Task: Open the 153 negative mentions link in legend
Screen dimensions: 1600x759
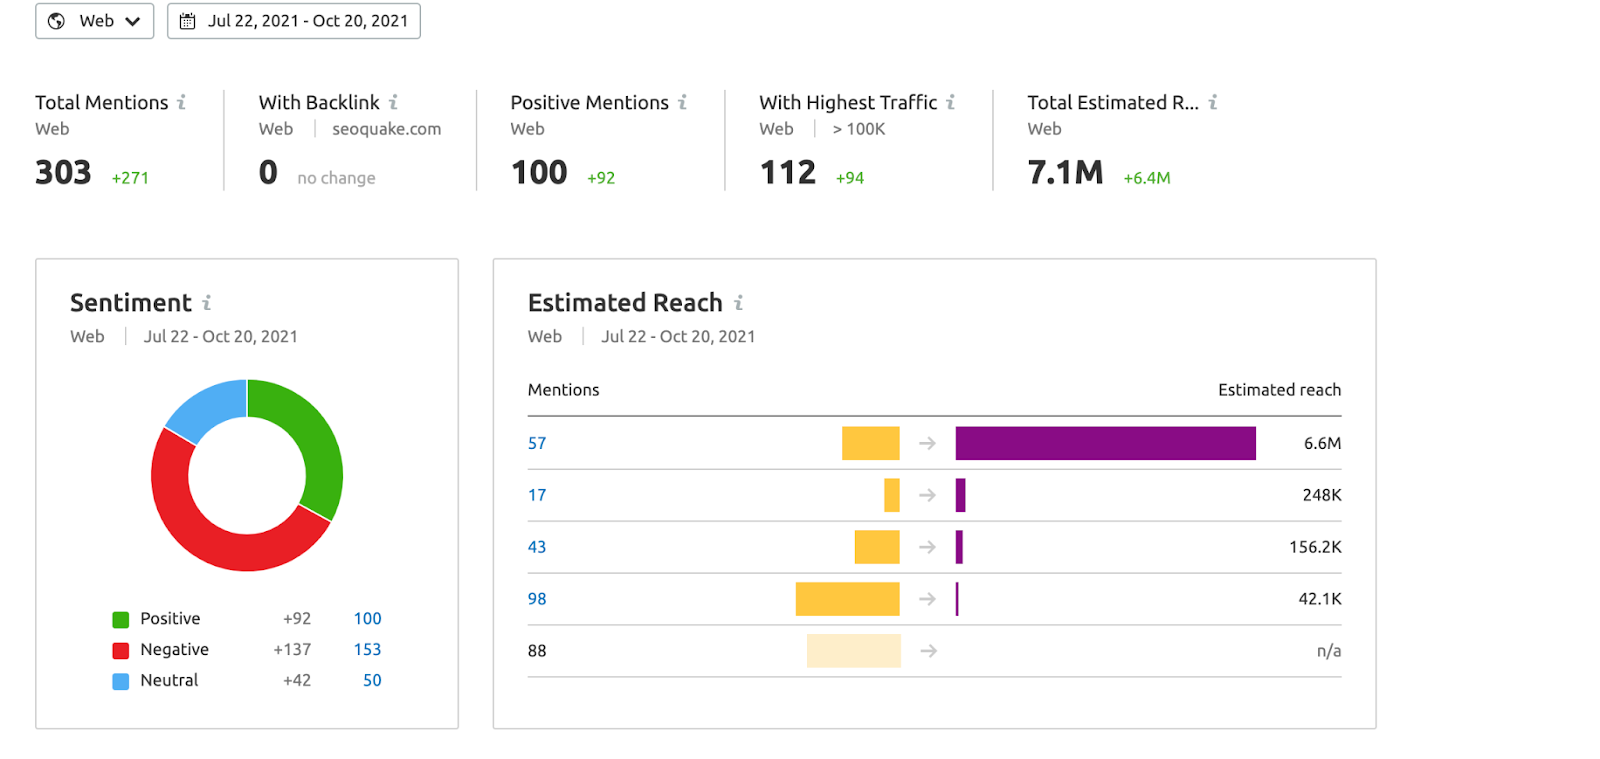Action: (x=367, y=650)
